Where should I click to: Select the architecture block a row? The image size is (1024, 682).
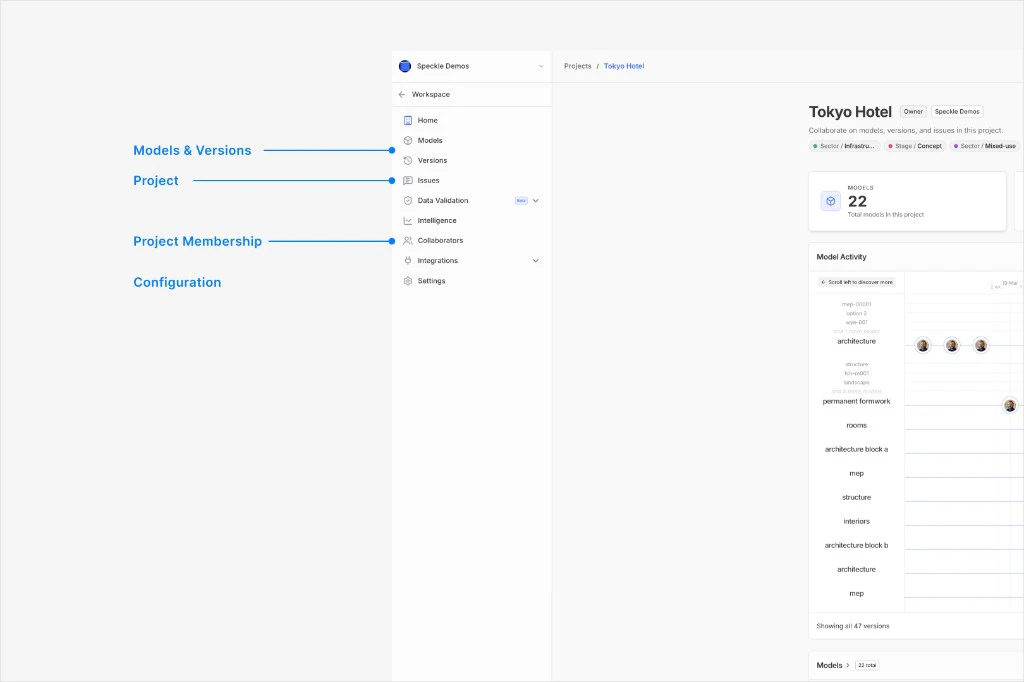coord(856,449)
